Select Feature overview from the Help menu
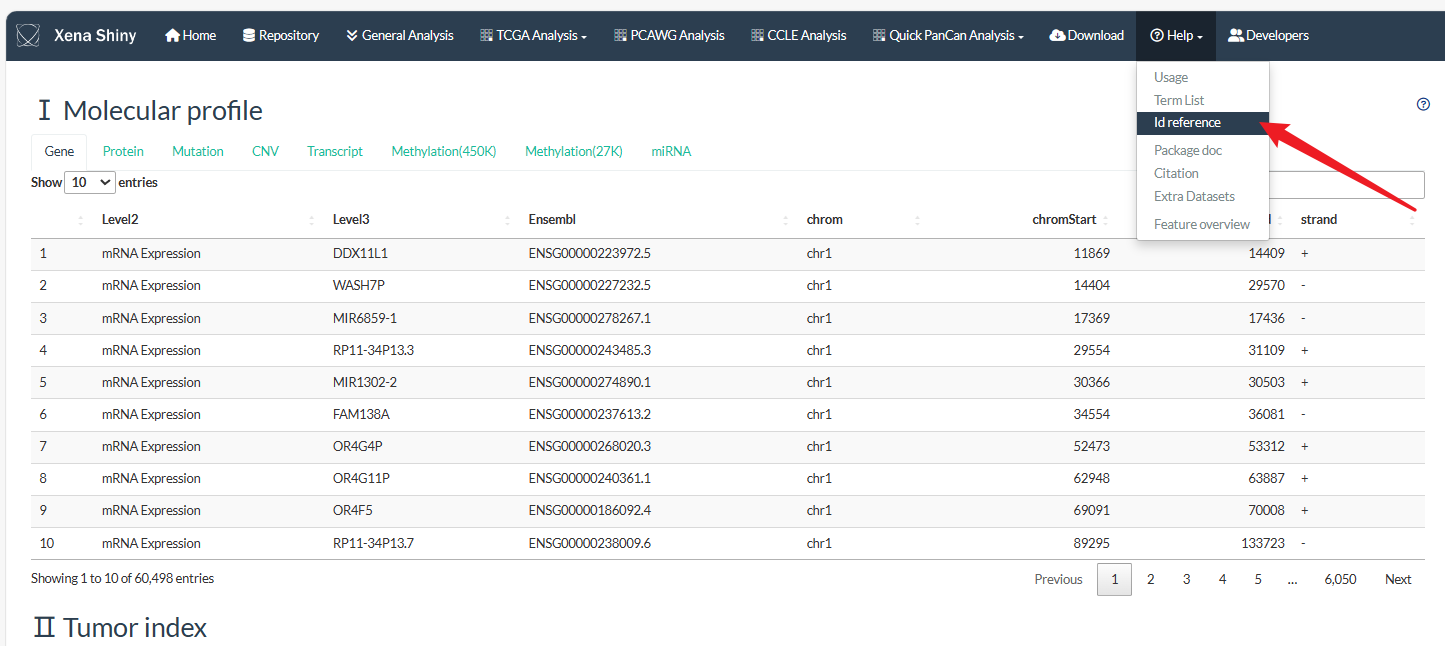 pos(1203,224)
